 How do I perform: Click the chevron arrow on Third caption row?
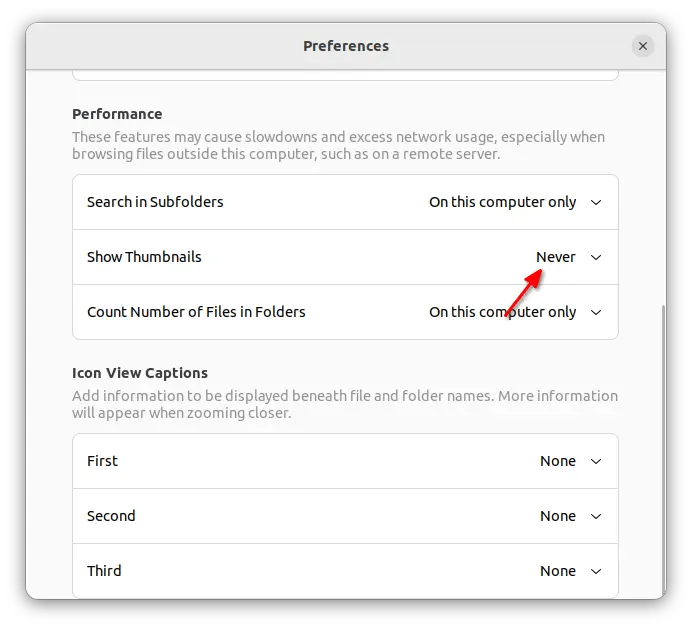(x=596, y=571)
